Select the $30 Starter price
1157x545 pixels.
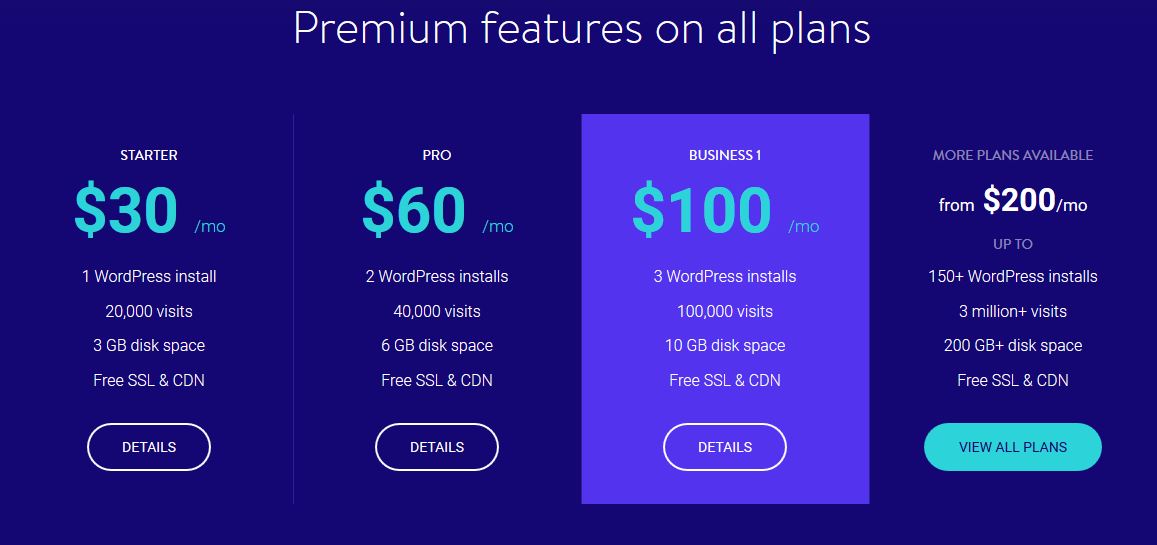point(126,210)
